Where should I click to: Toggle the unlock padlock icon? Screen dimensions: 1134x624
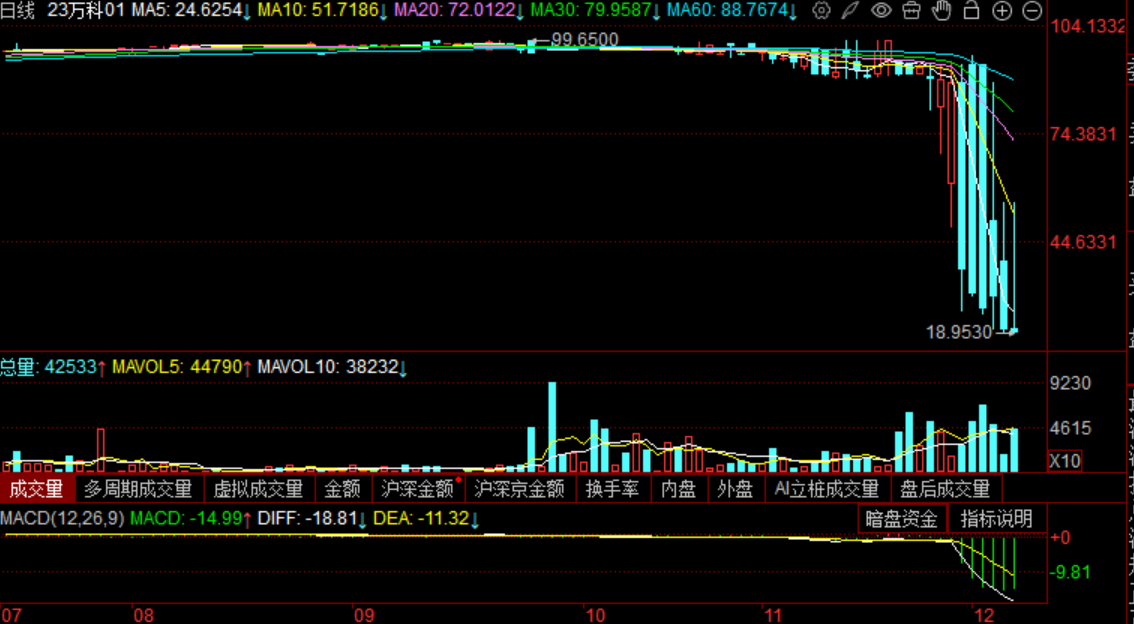tap(971, 10)
